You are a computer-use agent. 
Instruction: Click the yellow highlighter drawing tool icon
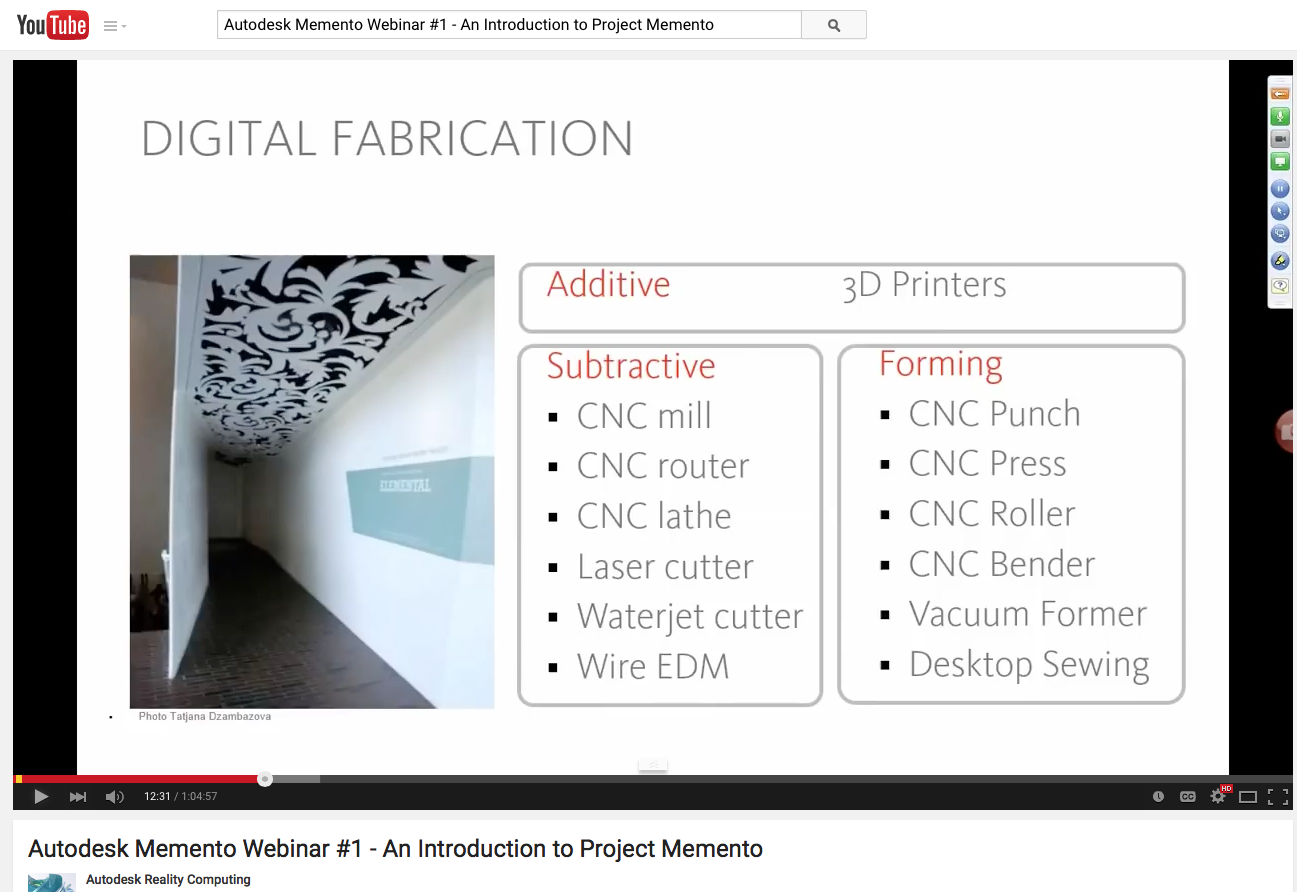[1280, 261]
